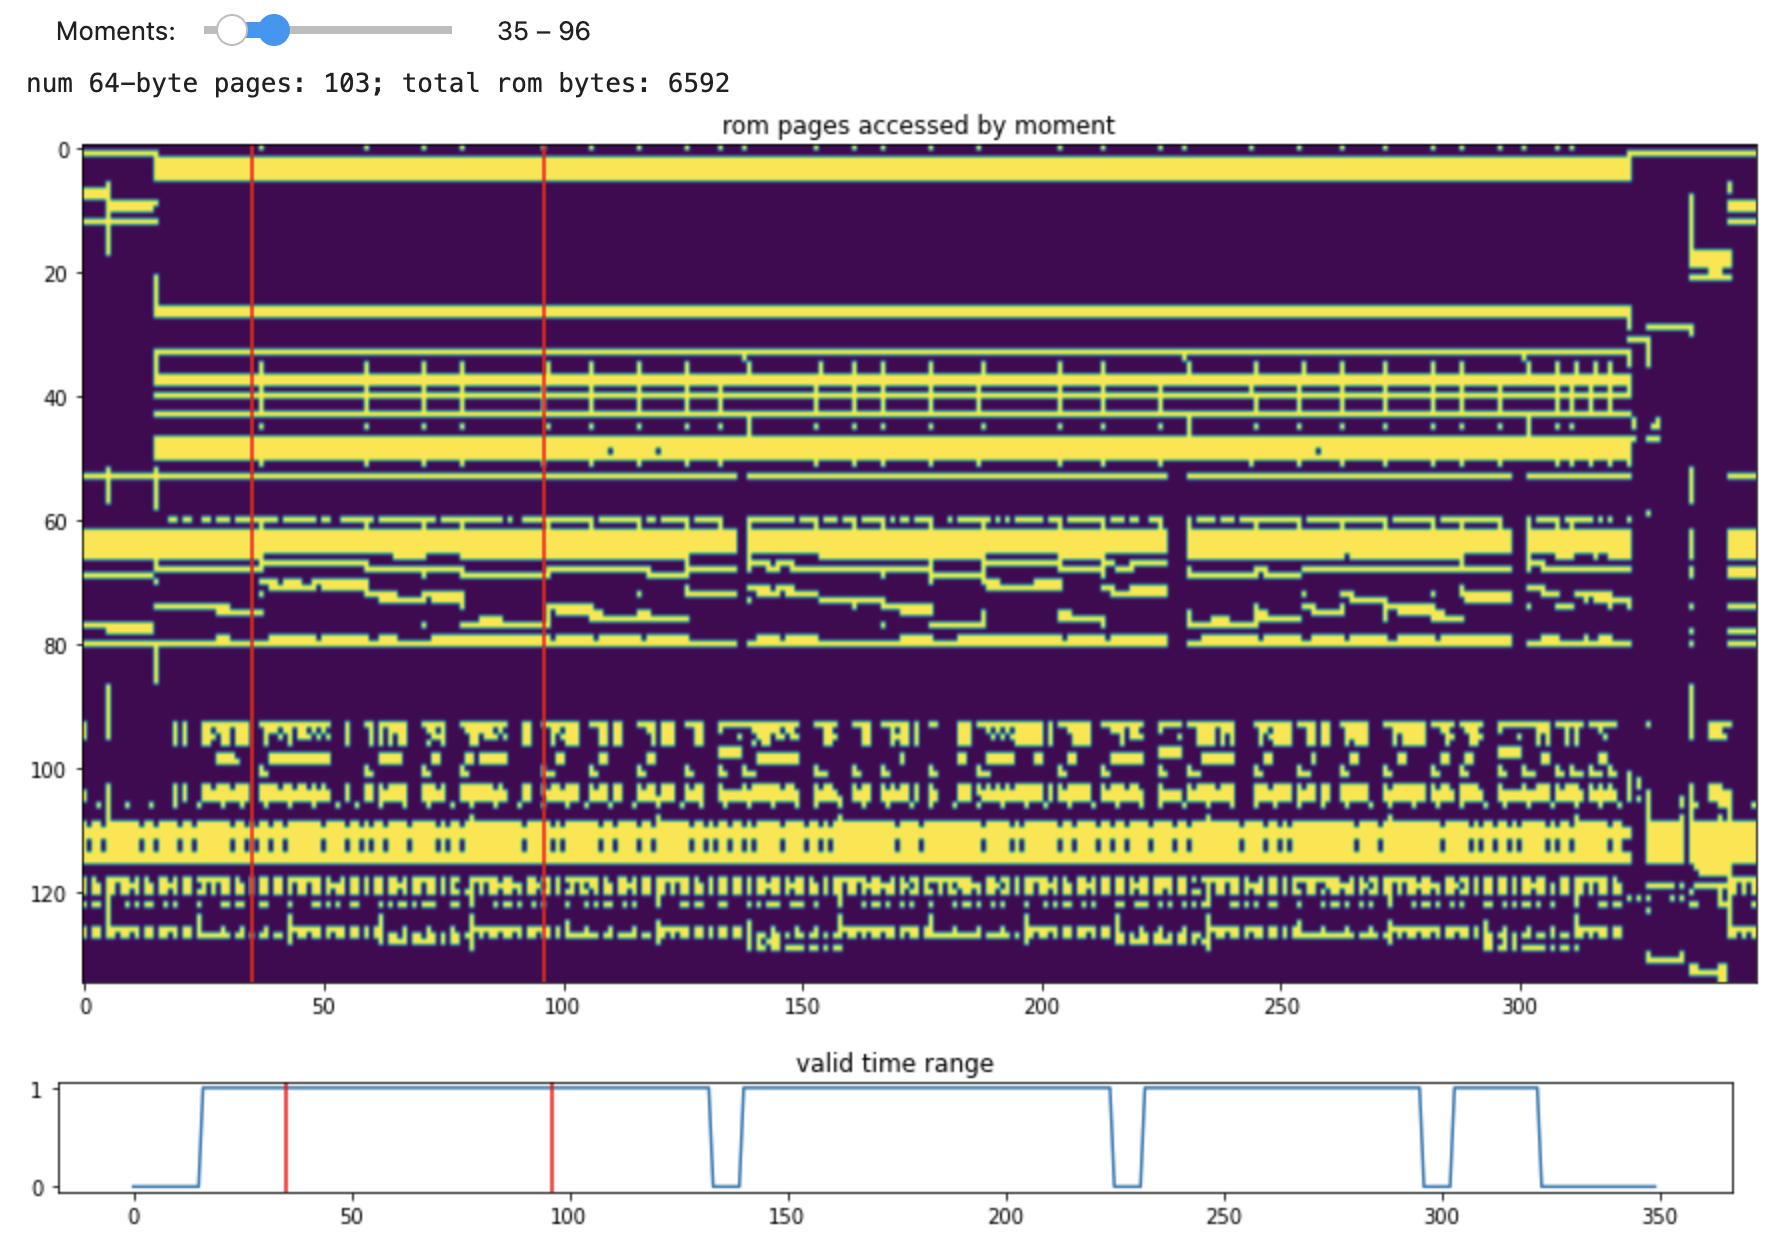This screenshot has width=1778, height=1254.
Task: Click the left white handle of Moments slider
Action: pos(232,31)
